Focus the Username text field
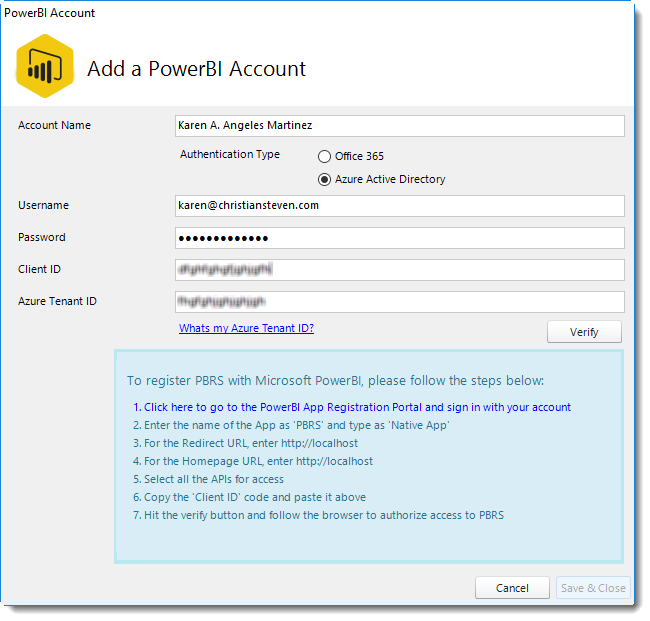The image size is (650, 621). 400,206
